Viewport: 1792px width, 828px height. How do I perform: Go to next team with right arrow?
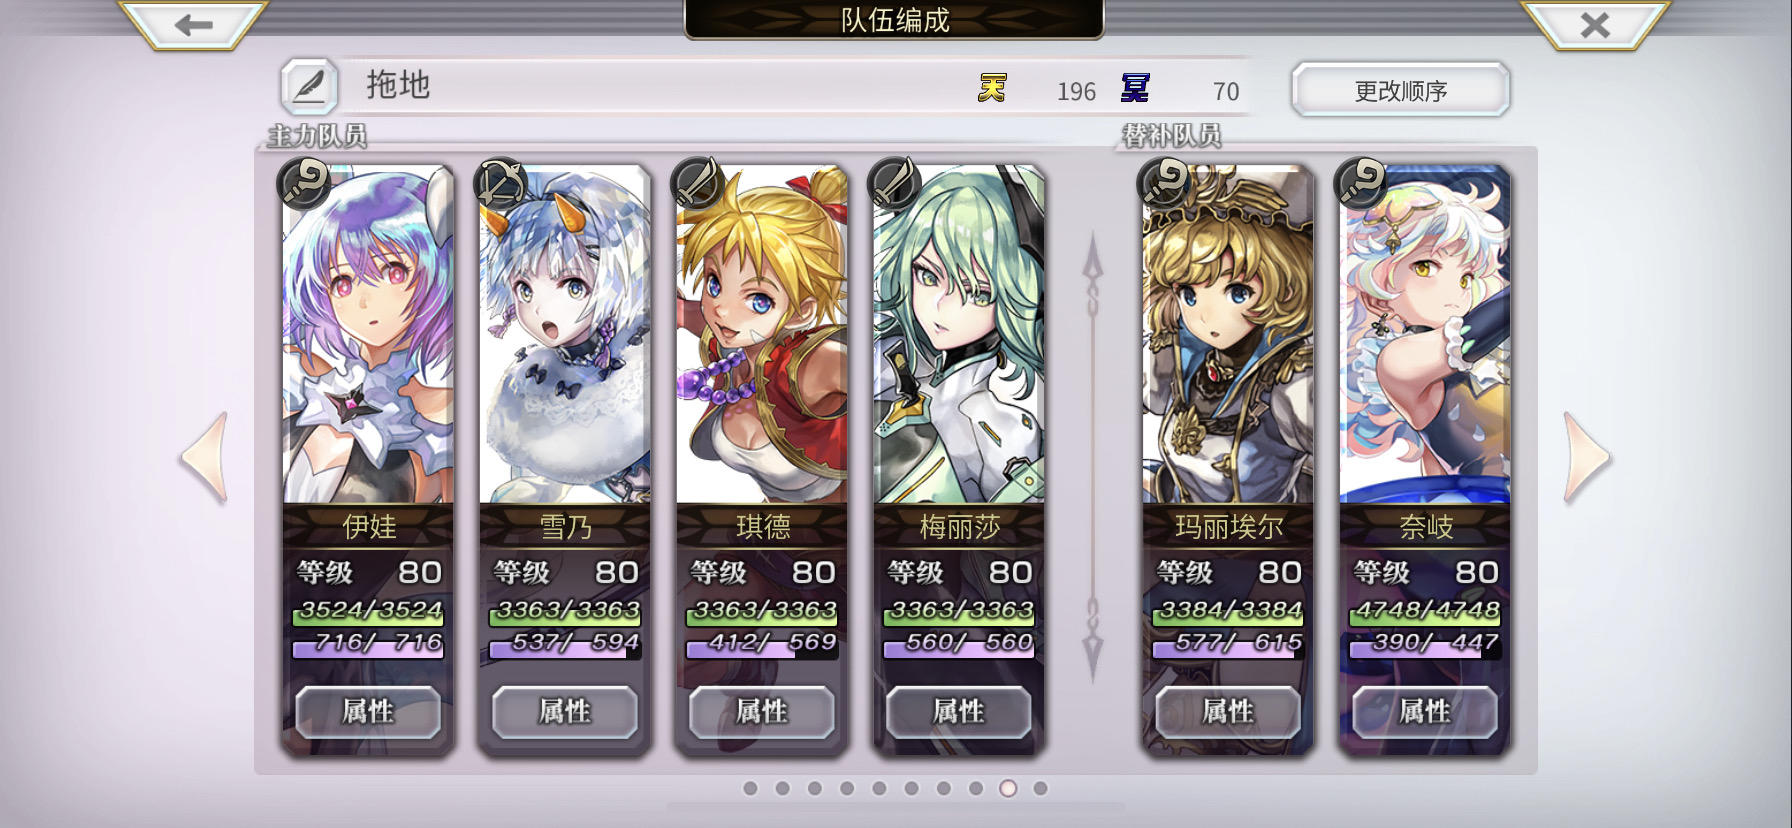pos(1587,456)
